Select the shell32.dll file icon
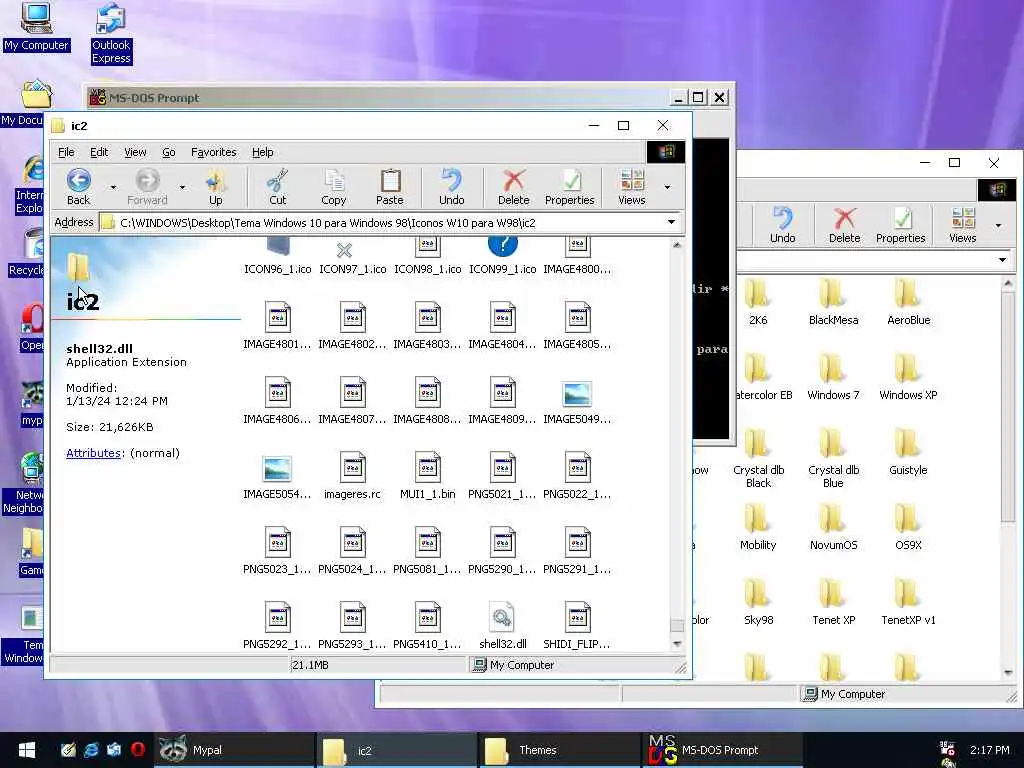This screenshot has height=768, width=1024. [x=502, y=616]
